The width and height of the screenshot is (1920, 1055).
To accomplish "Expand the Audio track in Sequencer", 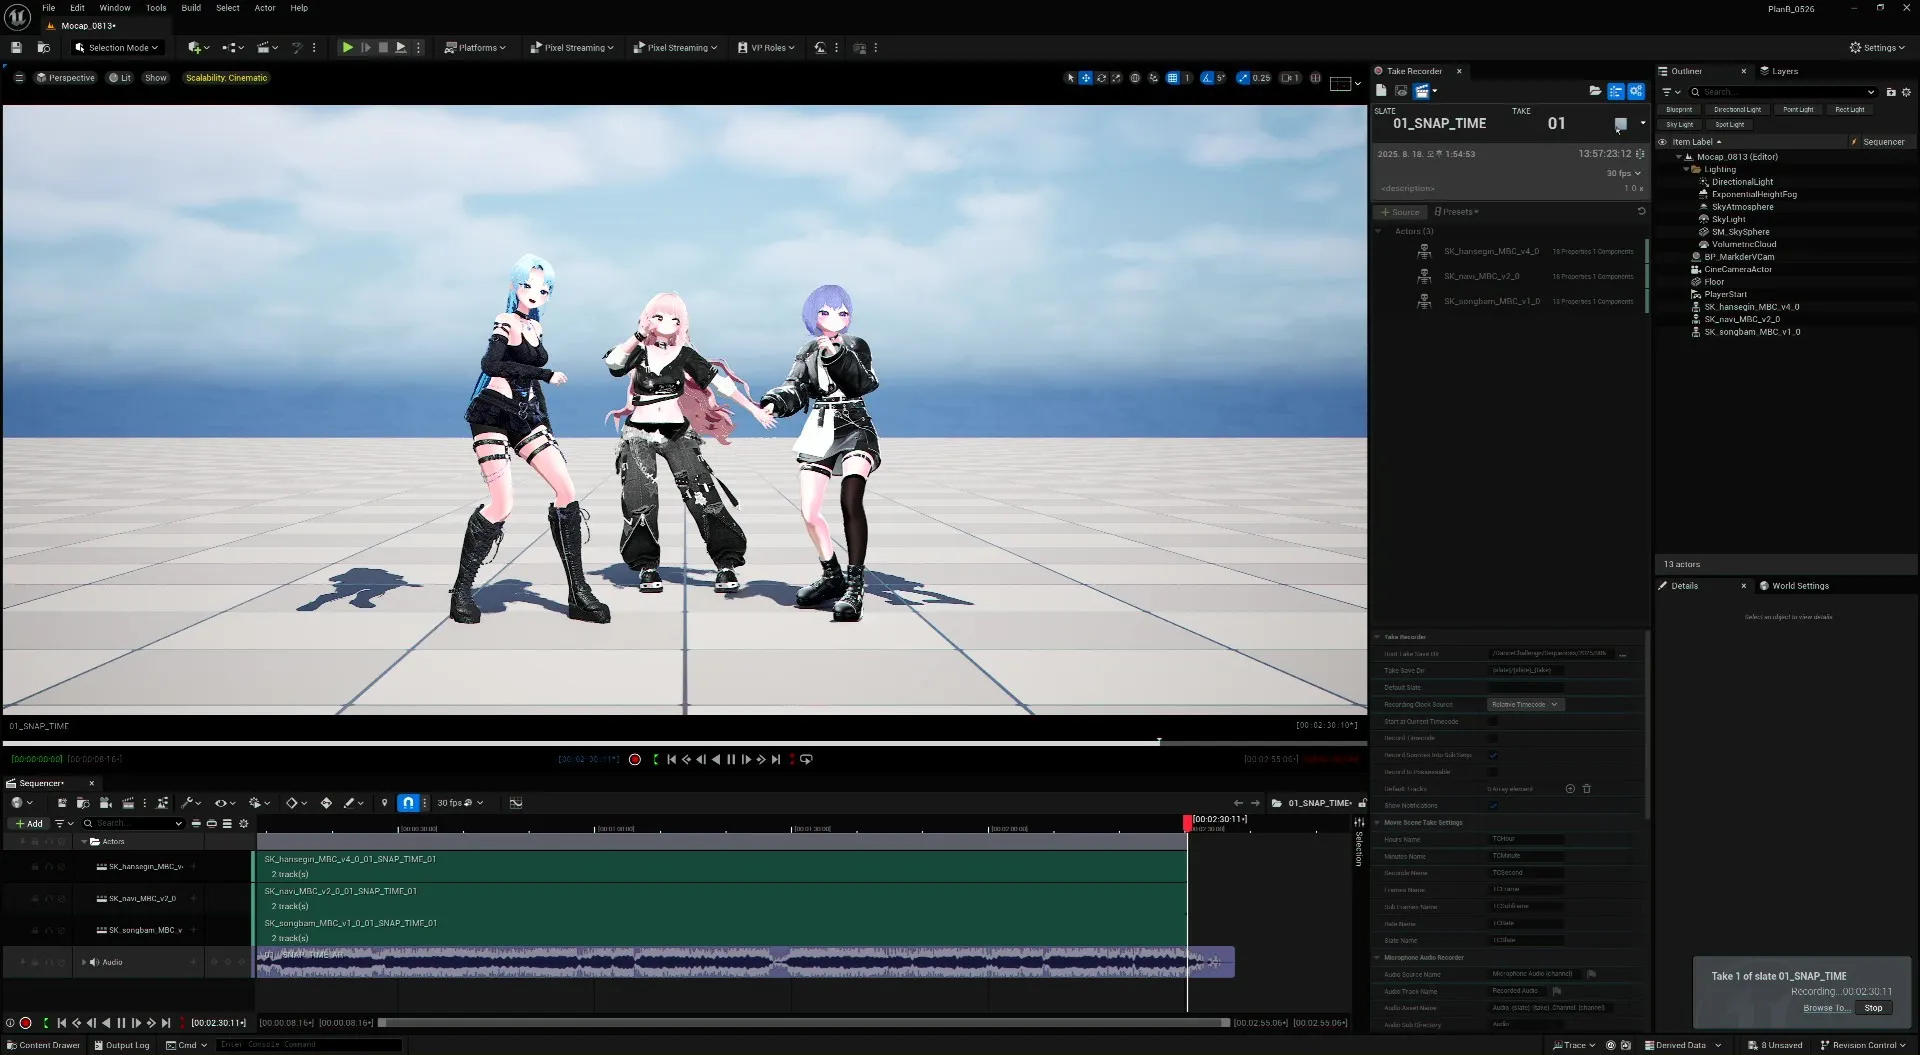I will coord(84,962).
